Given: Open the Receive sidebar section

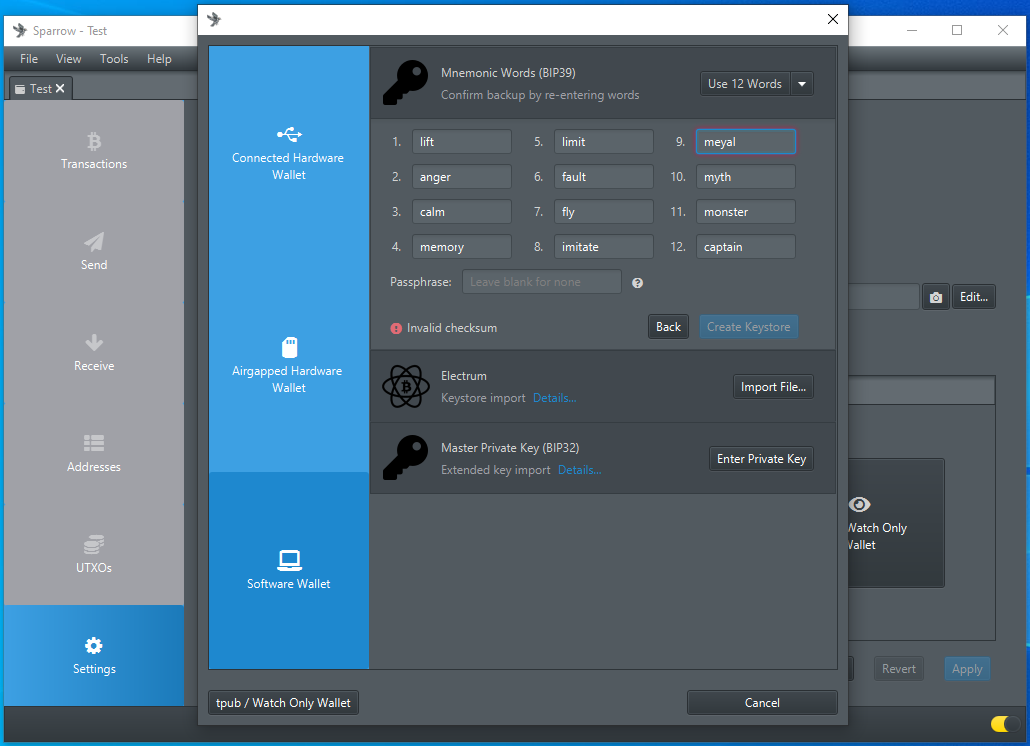Looking at the screenshot, I should click(x=94, y=353).
